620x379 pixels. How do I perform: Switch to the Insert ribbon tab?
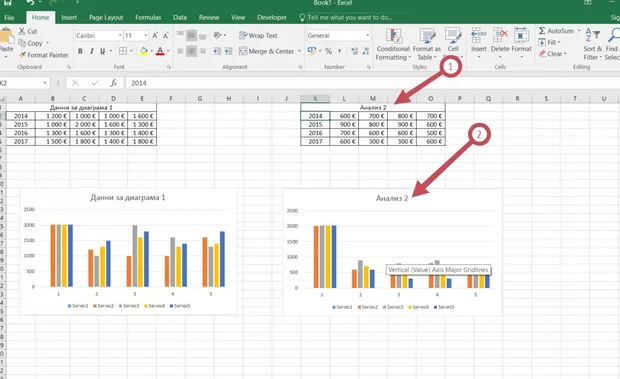(69, 17)
